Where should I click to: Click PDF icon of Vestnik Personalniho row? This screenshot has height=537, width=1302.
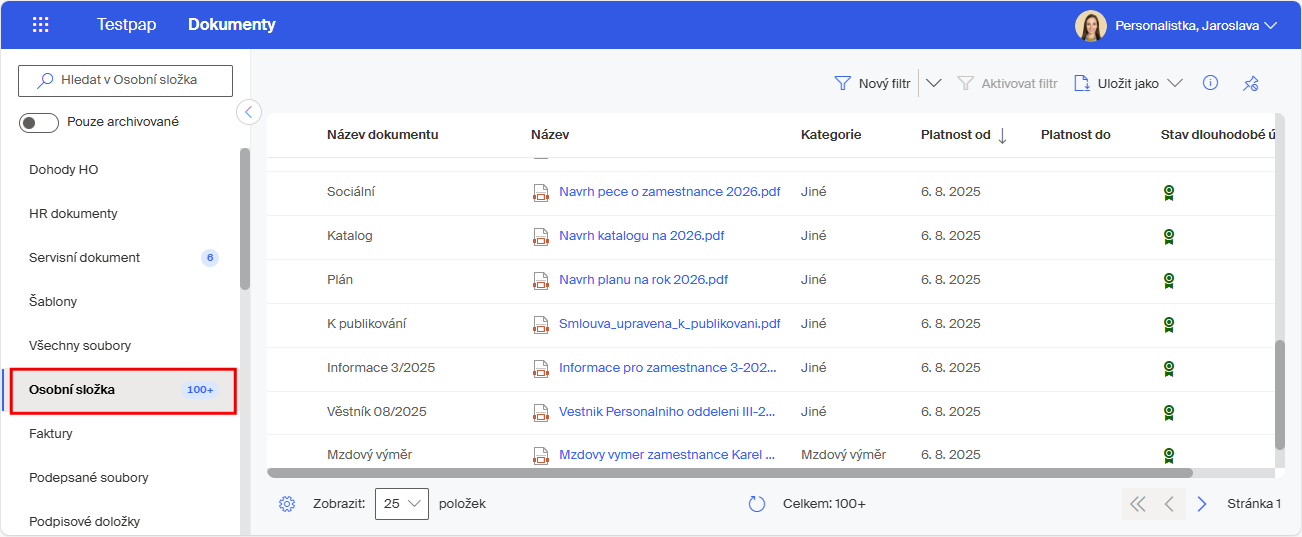pyautogui.click(x=541, y=412)
